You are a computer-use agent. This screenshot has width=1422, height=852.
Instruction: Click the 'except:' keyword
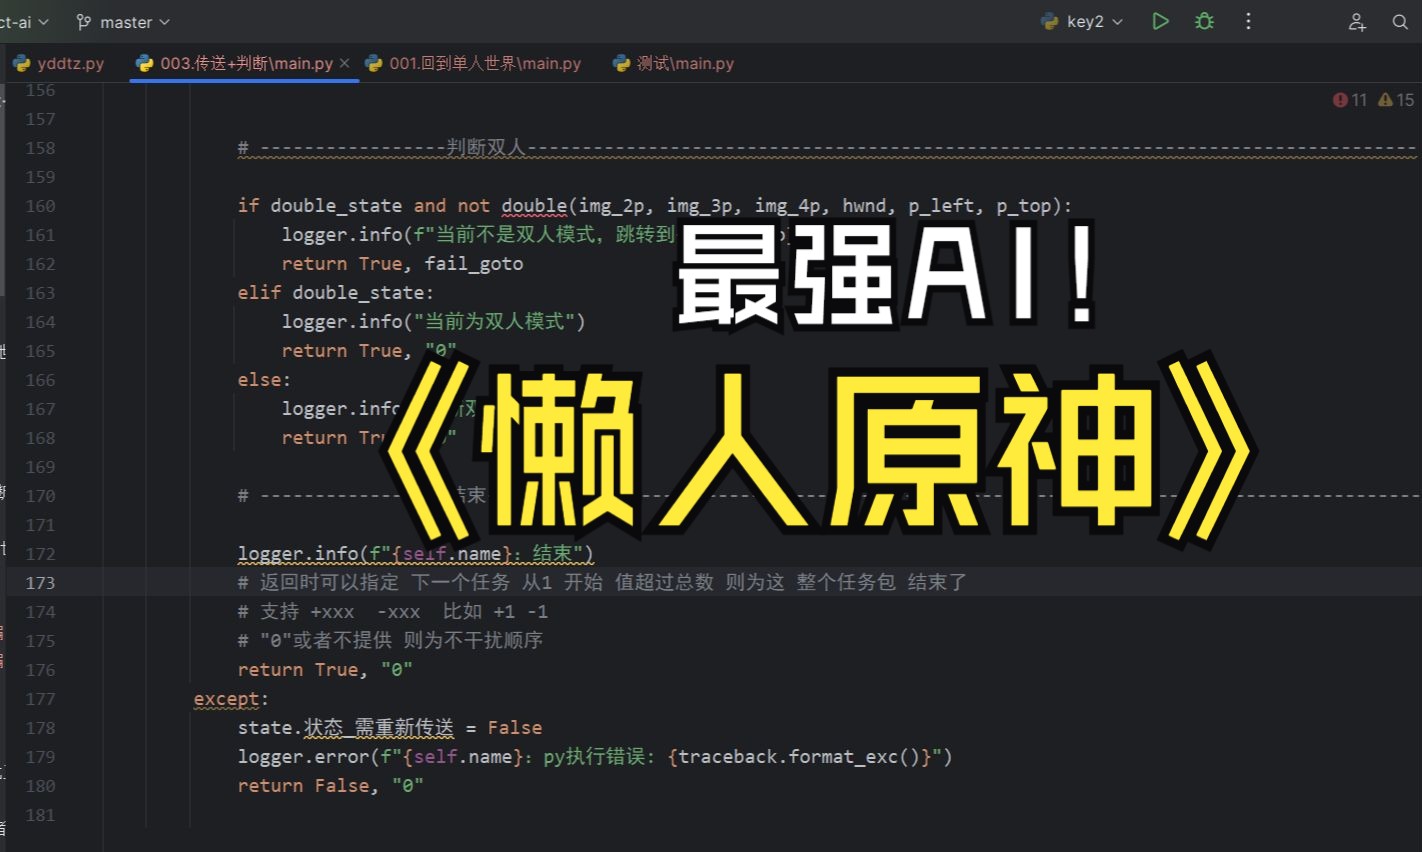pos(231,699)
